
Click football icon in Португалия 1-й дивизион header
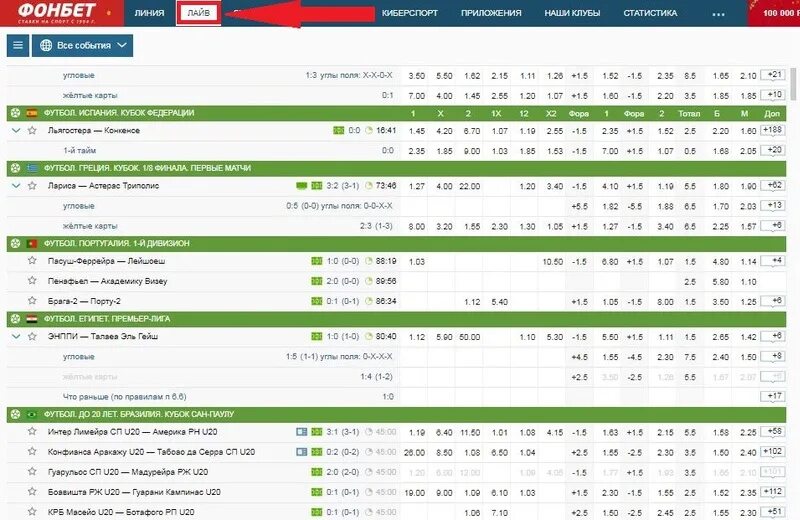tap(15, 243)
